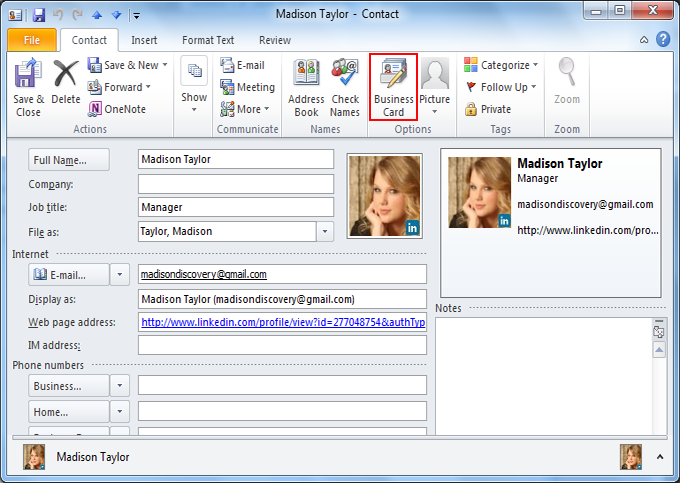Click the Save & Close ribbon button

(28, 88)
